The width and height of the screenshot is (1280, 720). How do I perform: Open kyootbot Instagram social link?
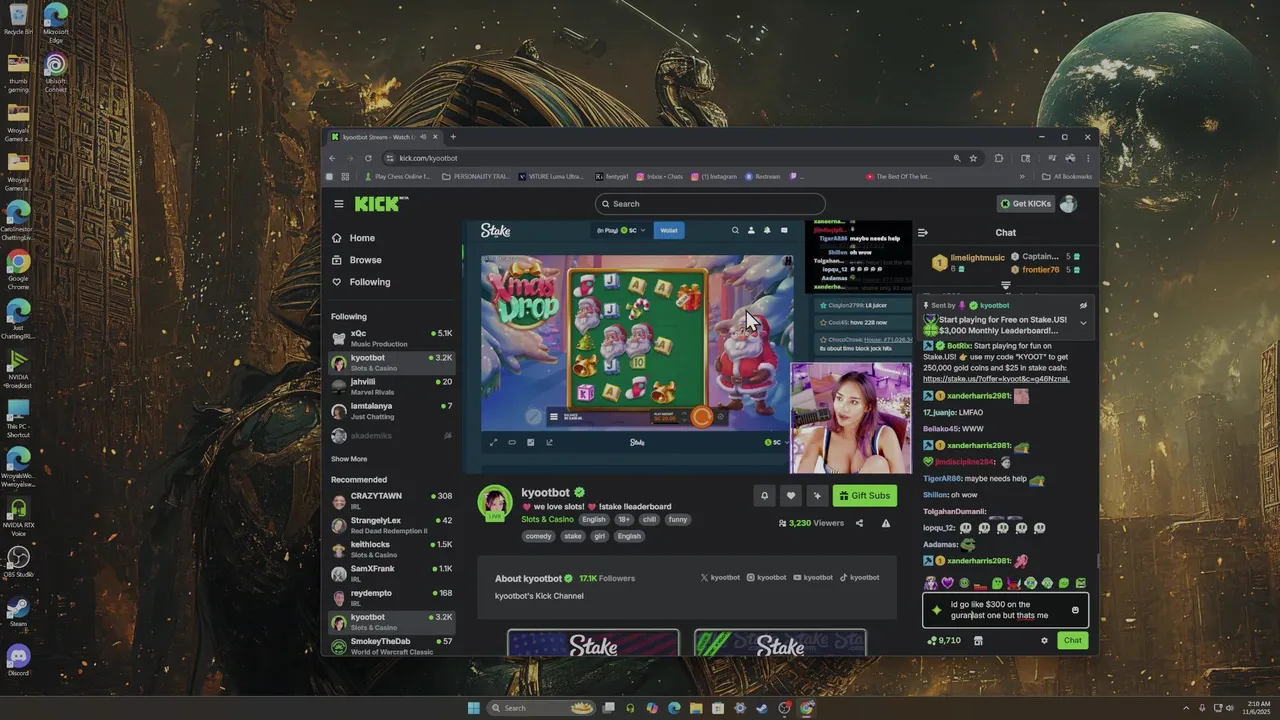(x=766, y=578)
